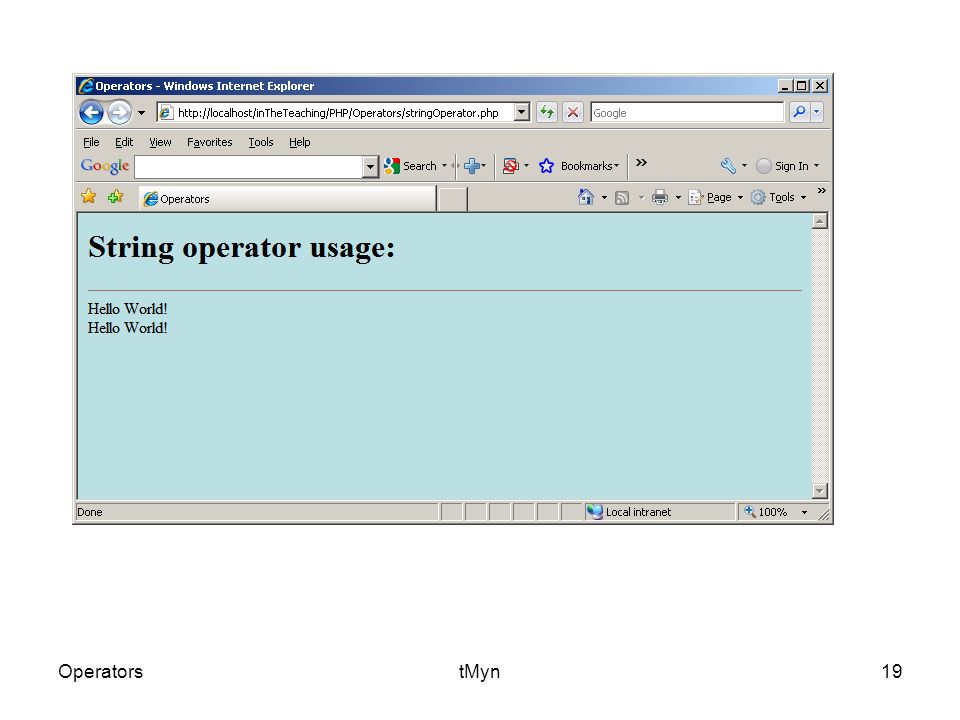This screenshot has width=960, height=720.
Task: Click the wrench settings icon on Google toolbar
Action: (x=728, y=166)
